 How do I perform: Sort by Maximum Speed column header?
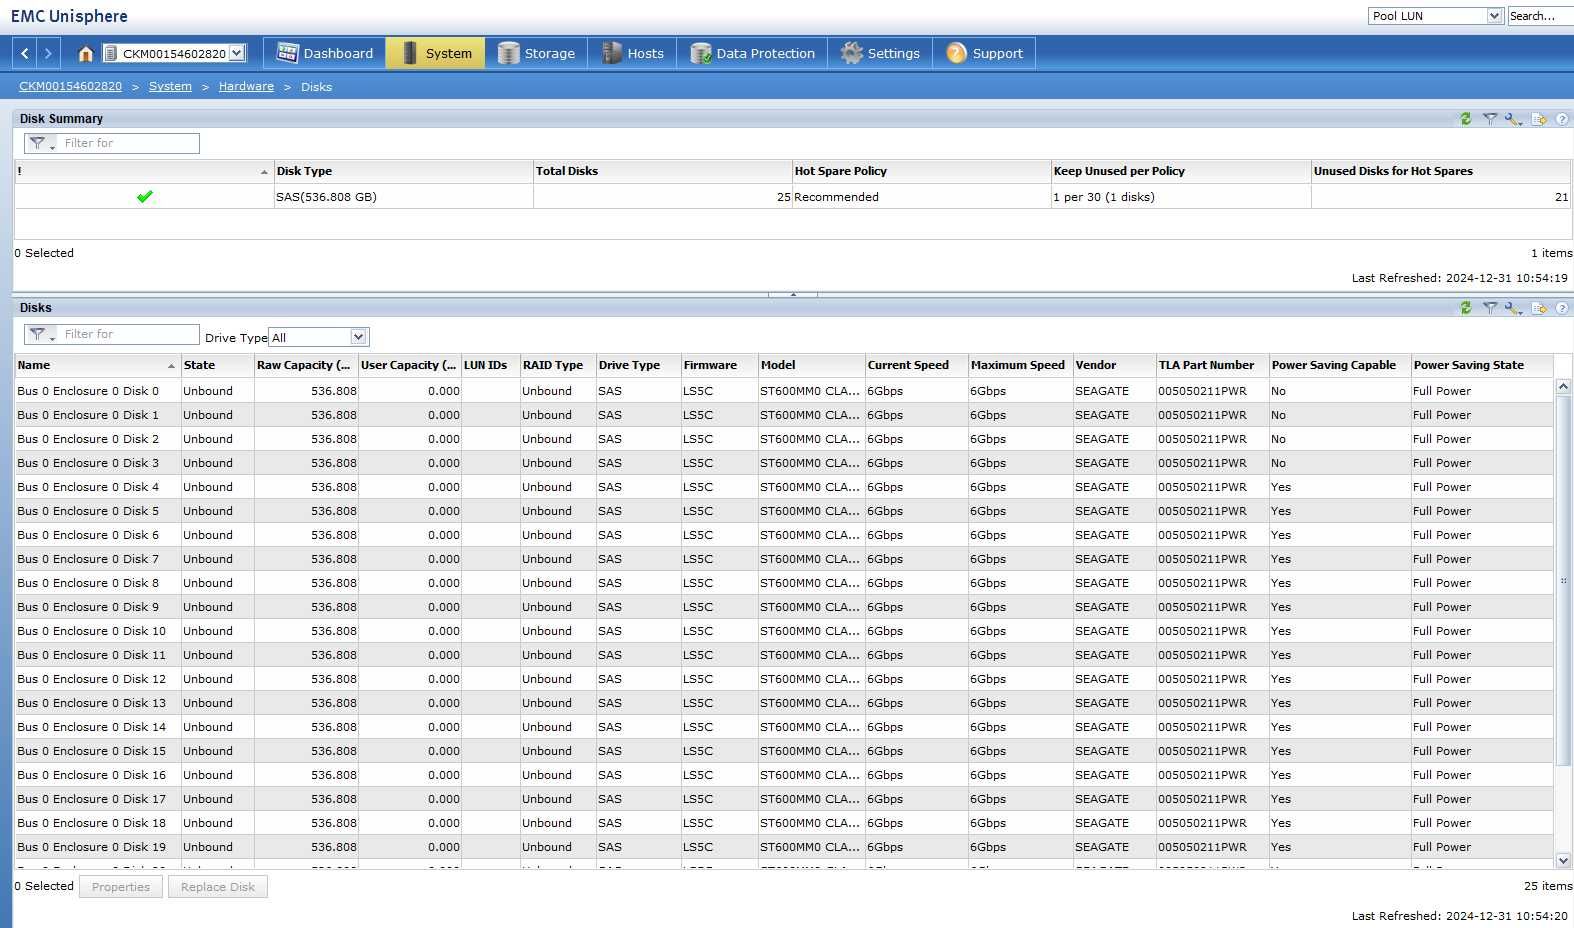tap(1020, 365)
